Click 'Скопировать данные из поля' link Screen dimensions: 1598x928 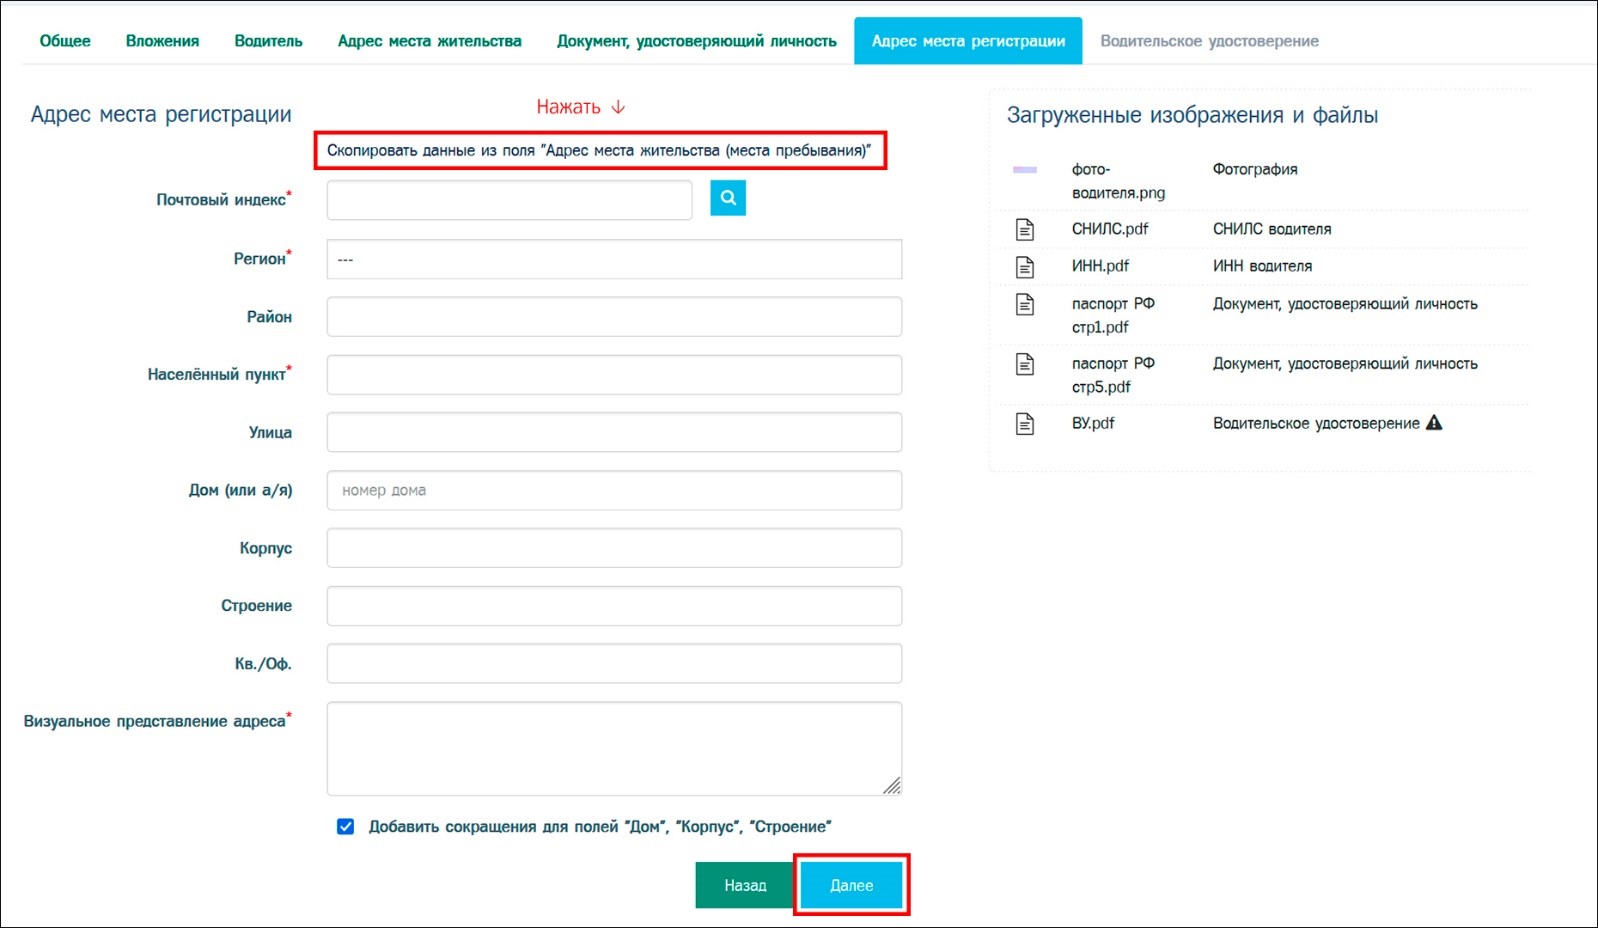tap(599, 150)
